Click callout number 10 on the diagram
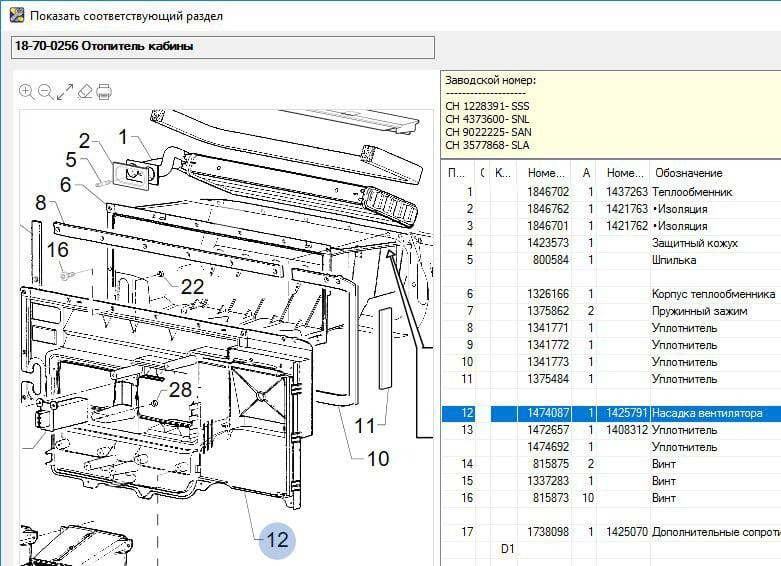This screenshot has width=781, height=566. pyautogui.click(x=378, y=459)
